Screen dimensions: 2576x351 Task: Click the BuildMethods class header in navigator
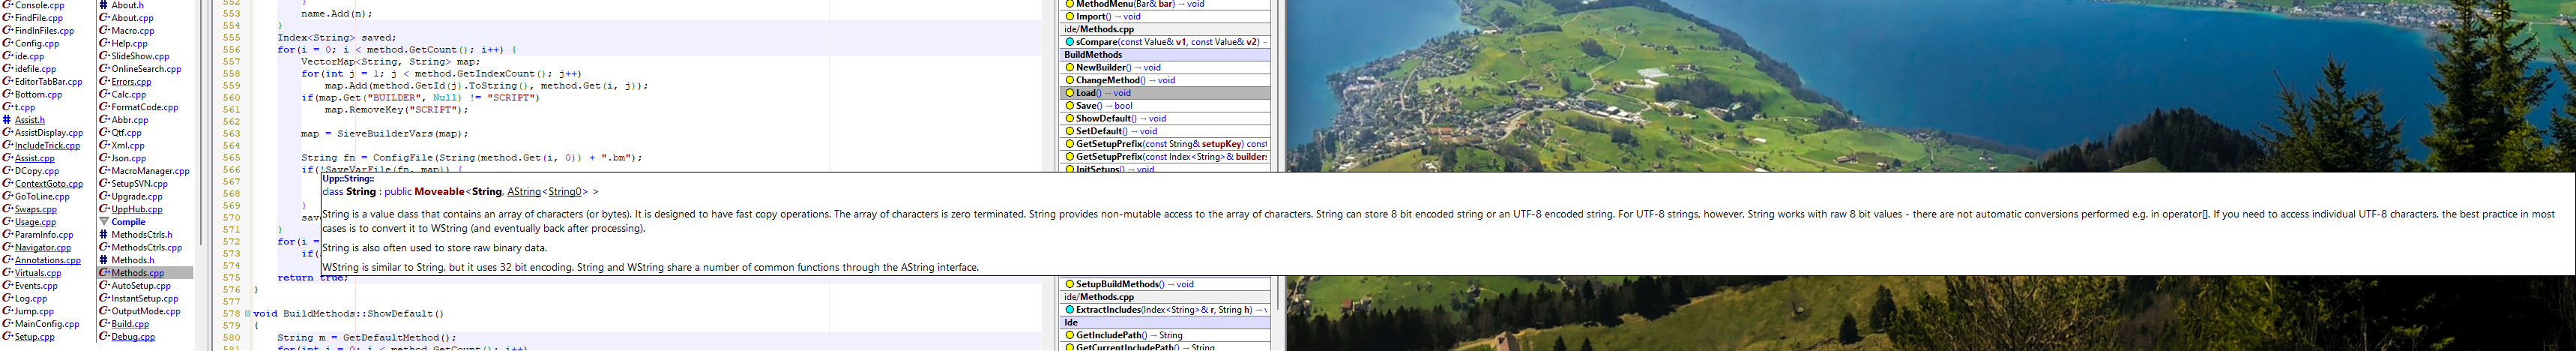[1093, 55]
